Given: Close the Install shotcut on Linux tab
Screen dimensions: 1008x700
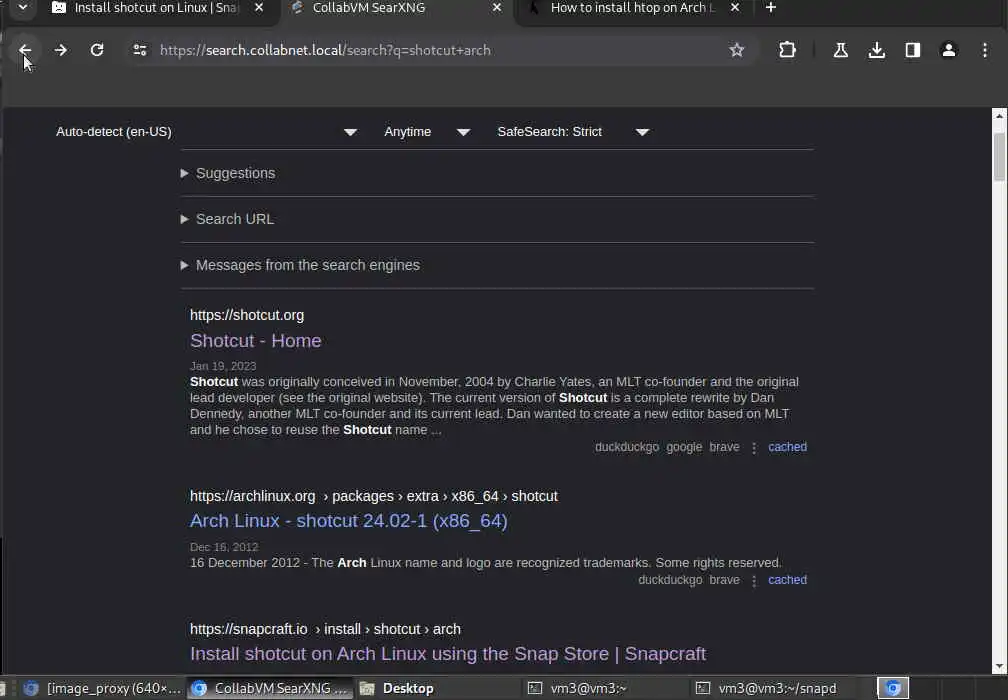Looking at the screenshot, I should pos(258,8).
